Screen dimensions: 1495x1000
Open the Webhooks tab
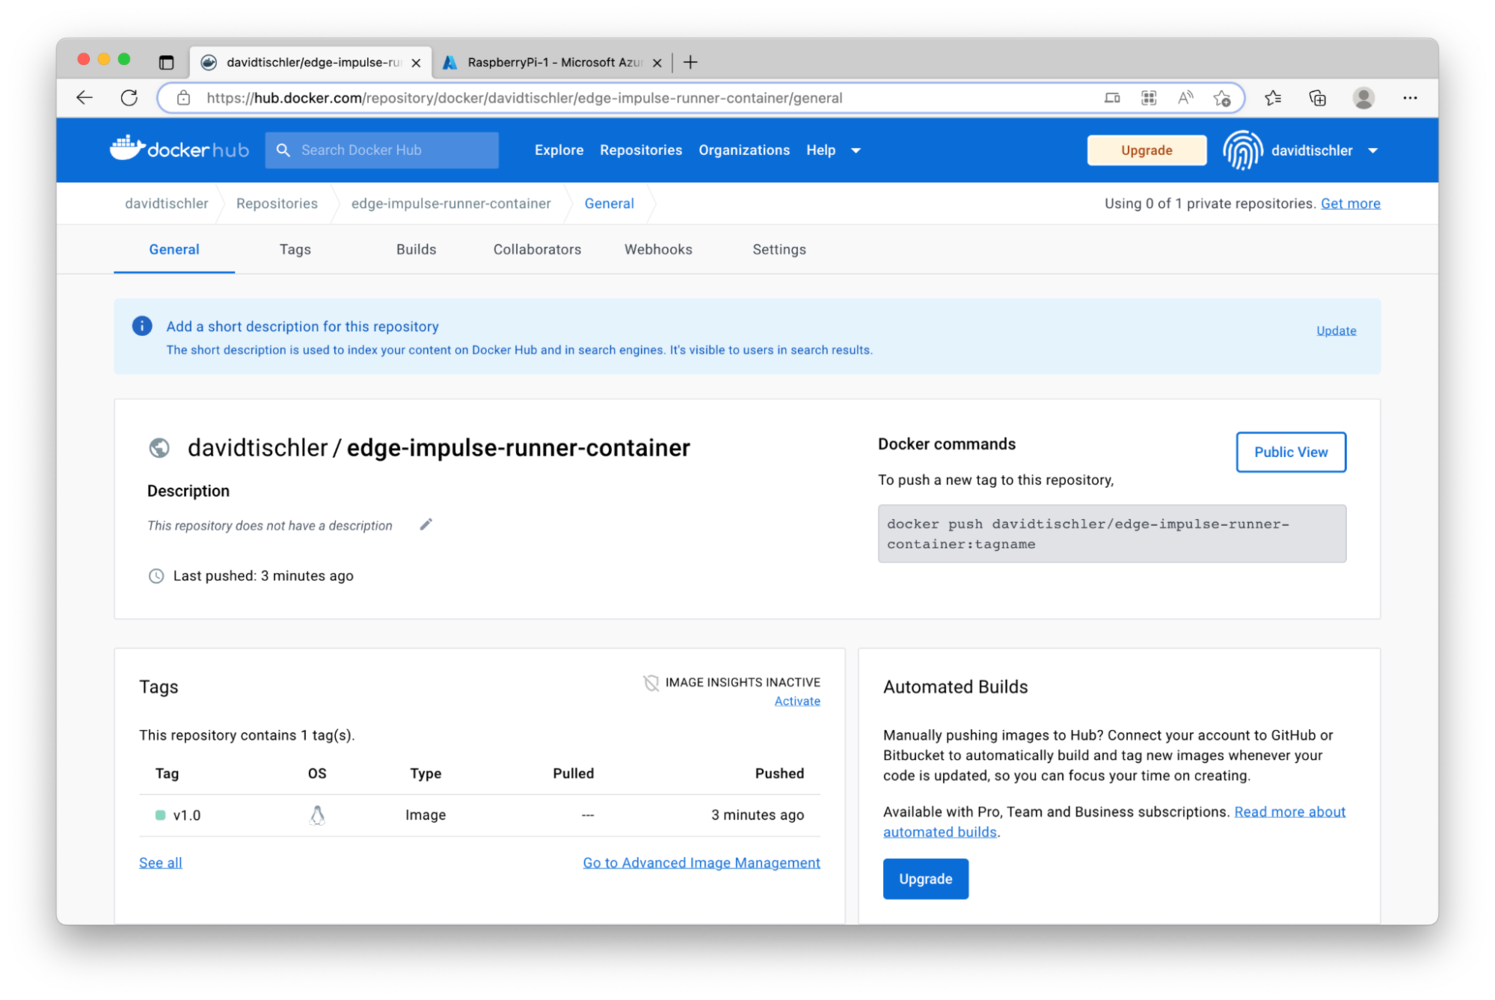[x=658, y=250]
